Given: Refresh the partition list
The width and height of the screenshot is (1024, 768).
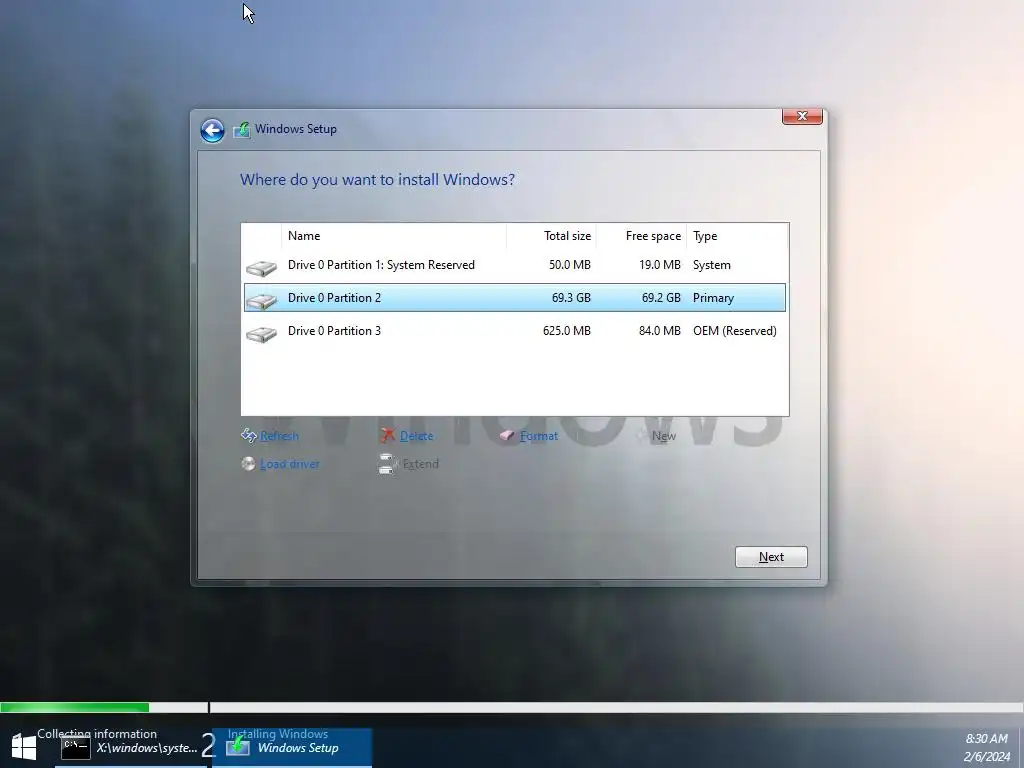Looking at the screenshot, I should 280,436.
